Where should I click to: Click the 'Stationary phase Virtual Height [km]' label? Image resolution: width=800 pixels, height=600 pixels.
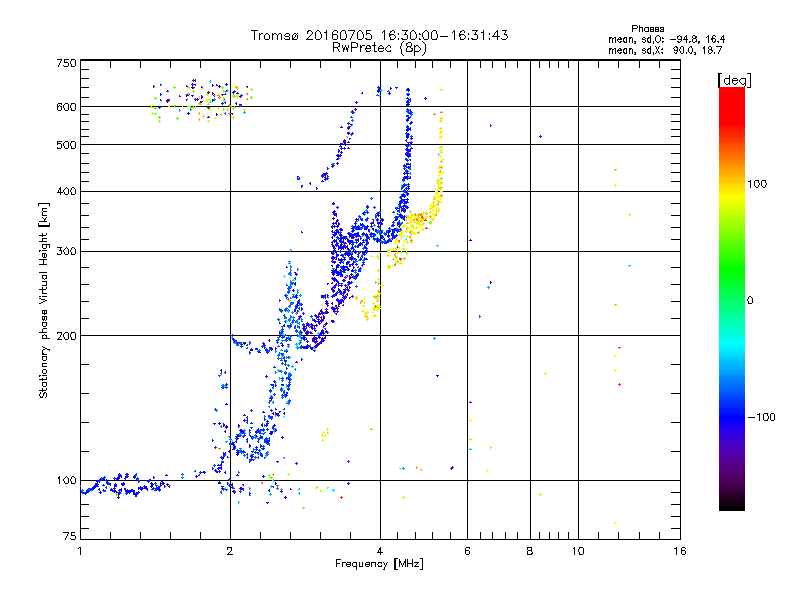43,300
